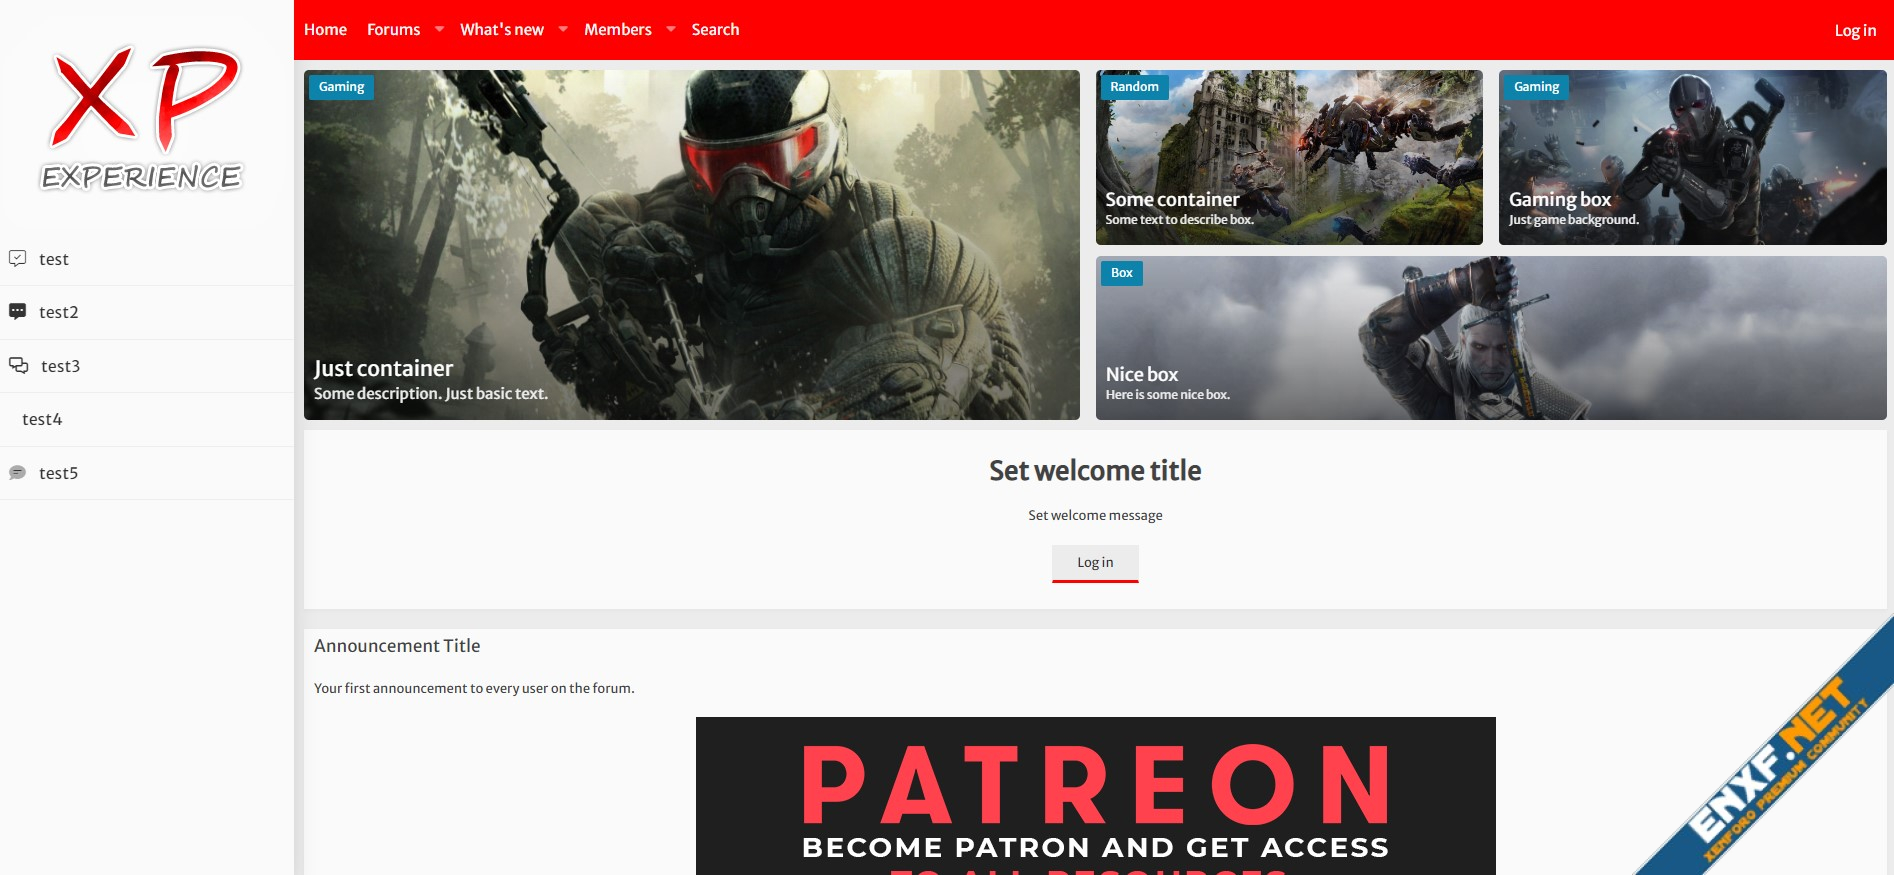Select the Random category tag
Viewport: 1894px width, 875px height.
click(x=1134, y=87)
